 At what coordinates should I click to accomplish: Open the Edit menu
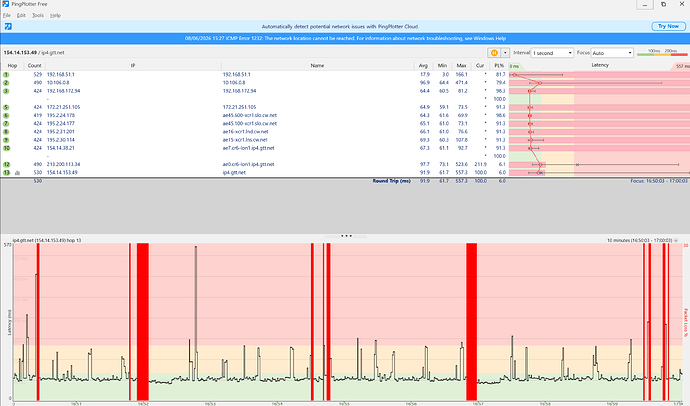[x=21, y=15]
